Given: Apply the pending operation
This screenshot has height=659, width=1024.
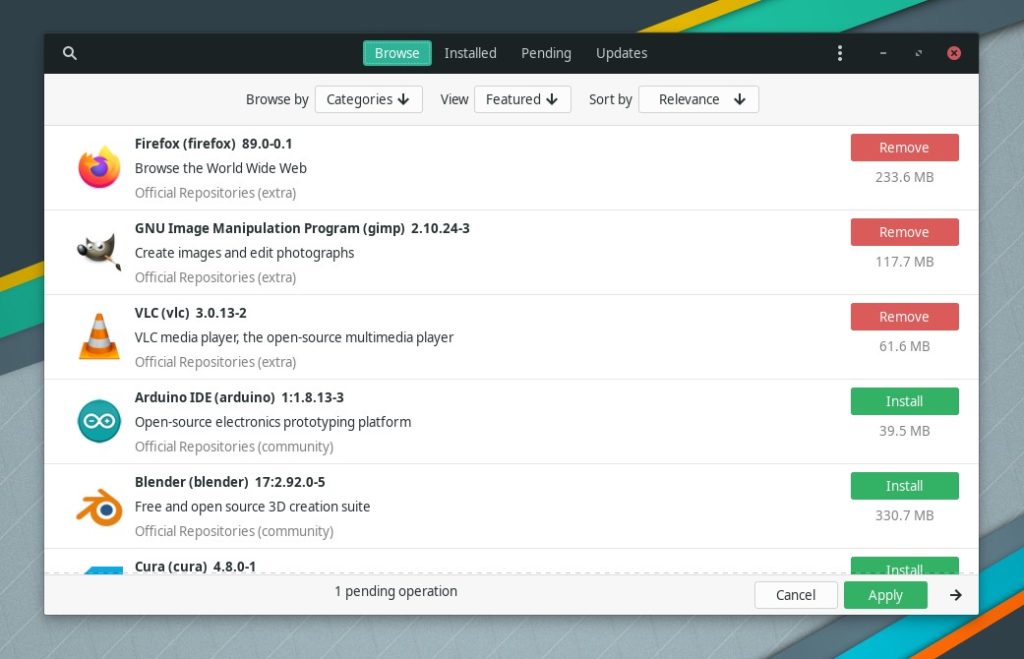Looking at the screenshot, I should [x=886, y=595].
